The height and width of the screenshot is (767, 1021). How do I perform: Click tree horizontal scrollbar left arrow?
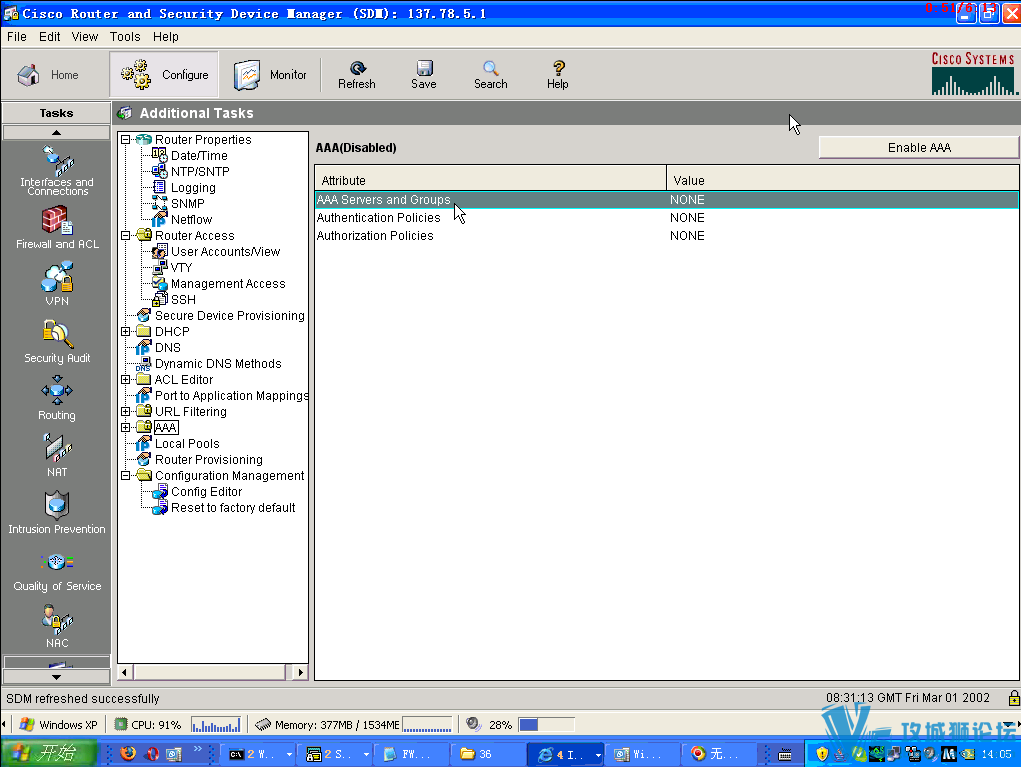pos(124,672)
